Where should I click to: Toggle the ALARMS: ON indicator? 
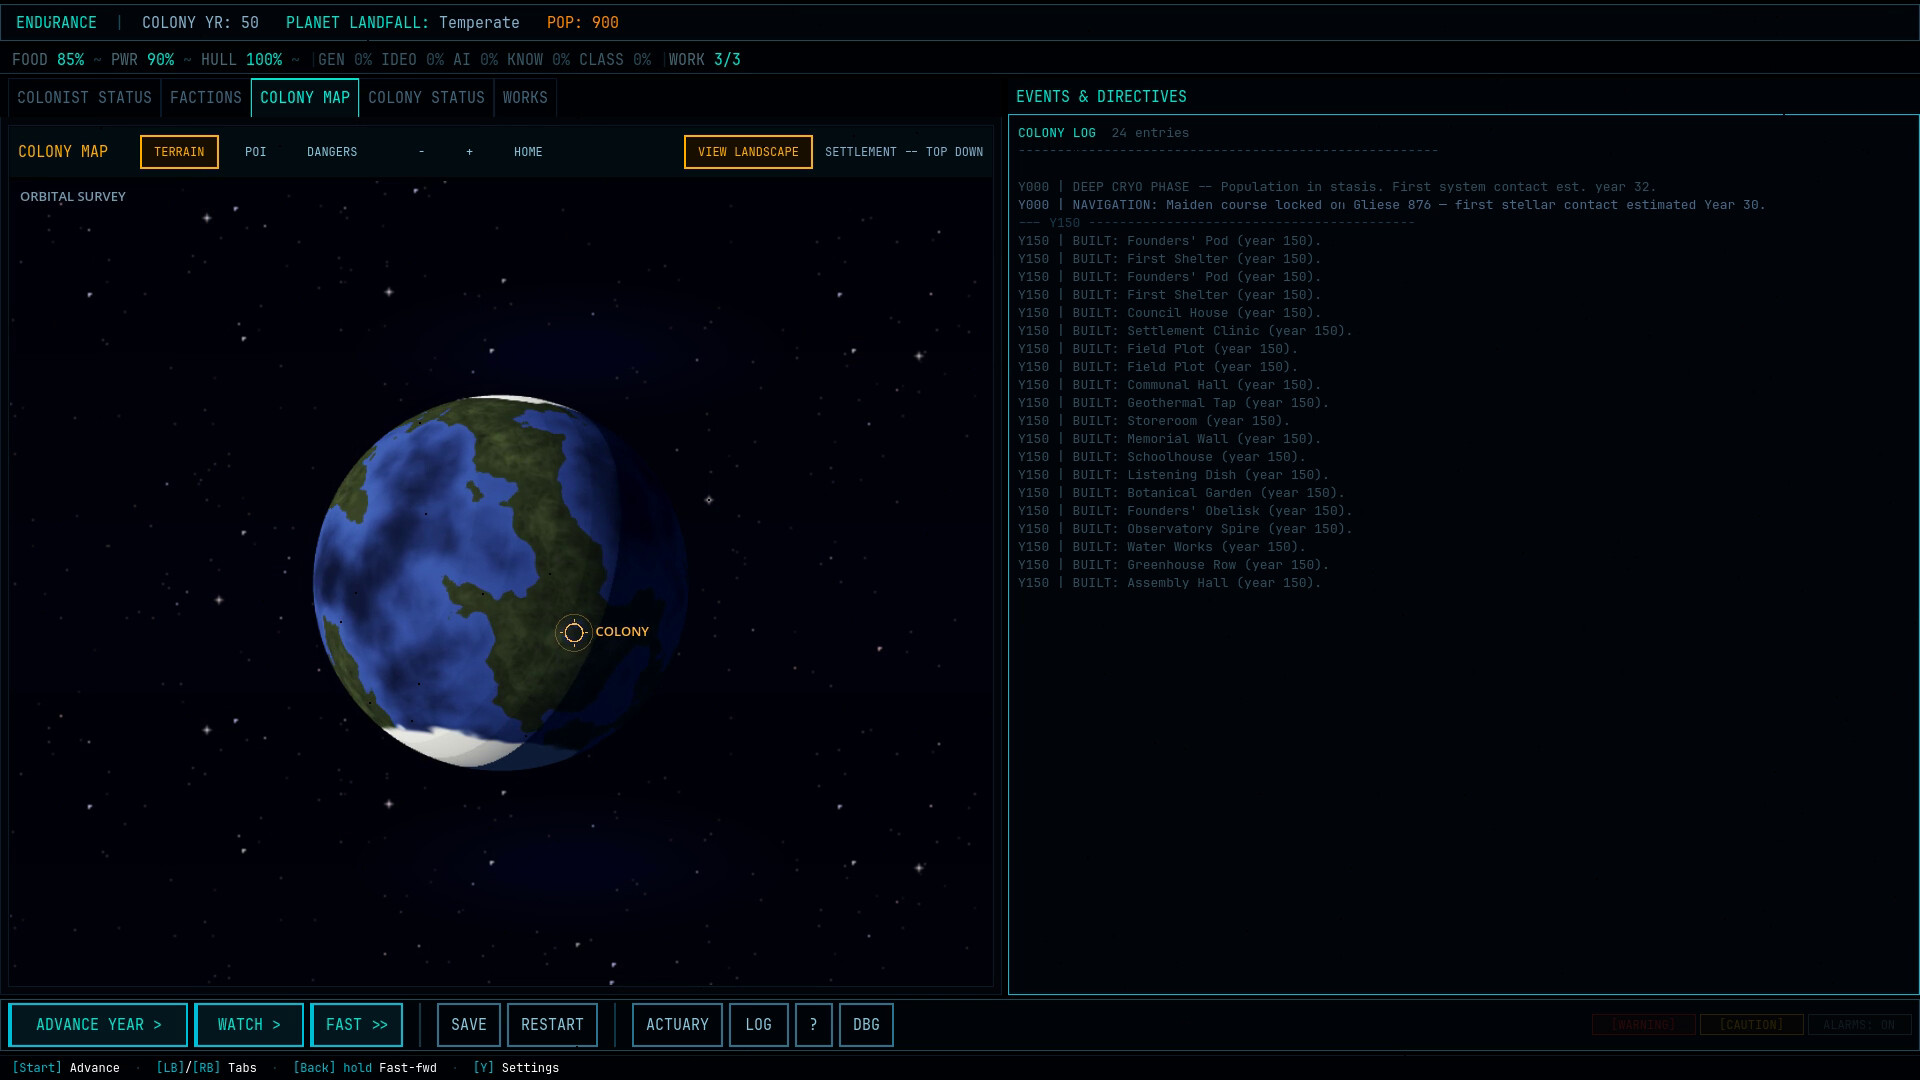point(1859,1025)
